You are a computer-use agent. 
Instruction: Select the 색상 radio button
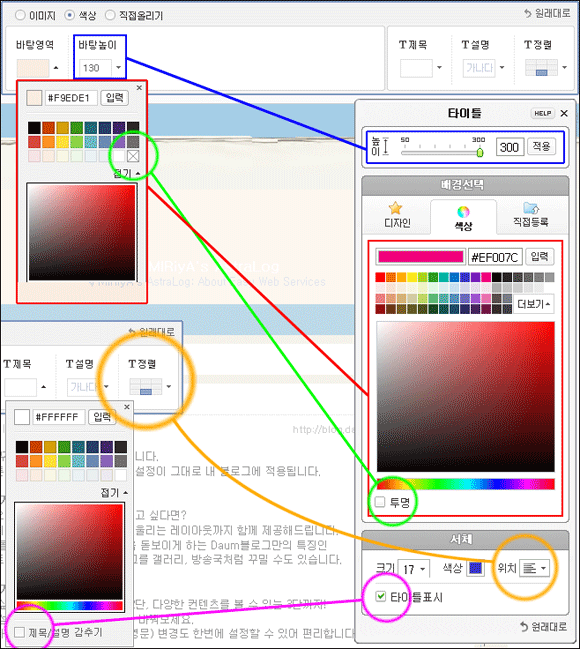click(x=70, y=15)
